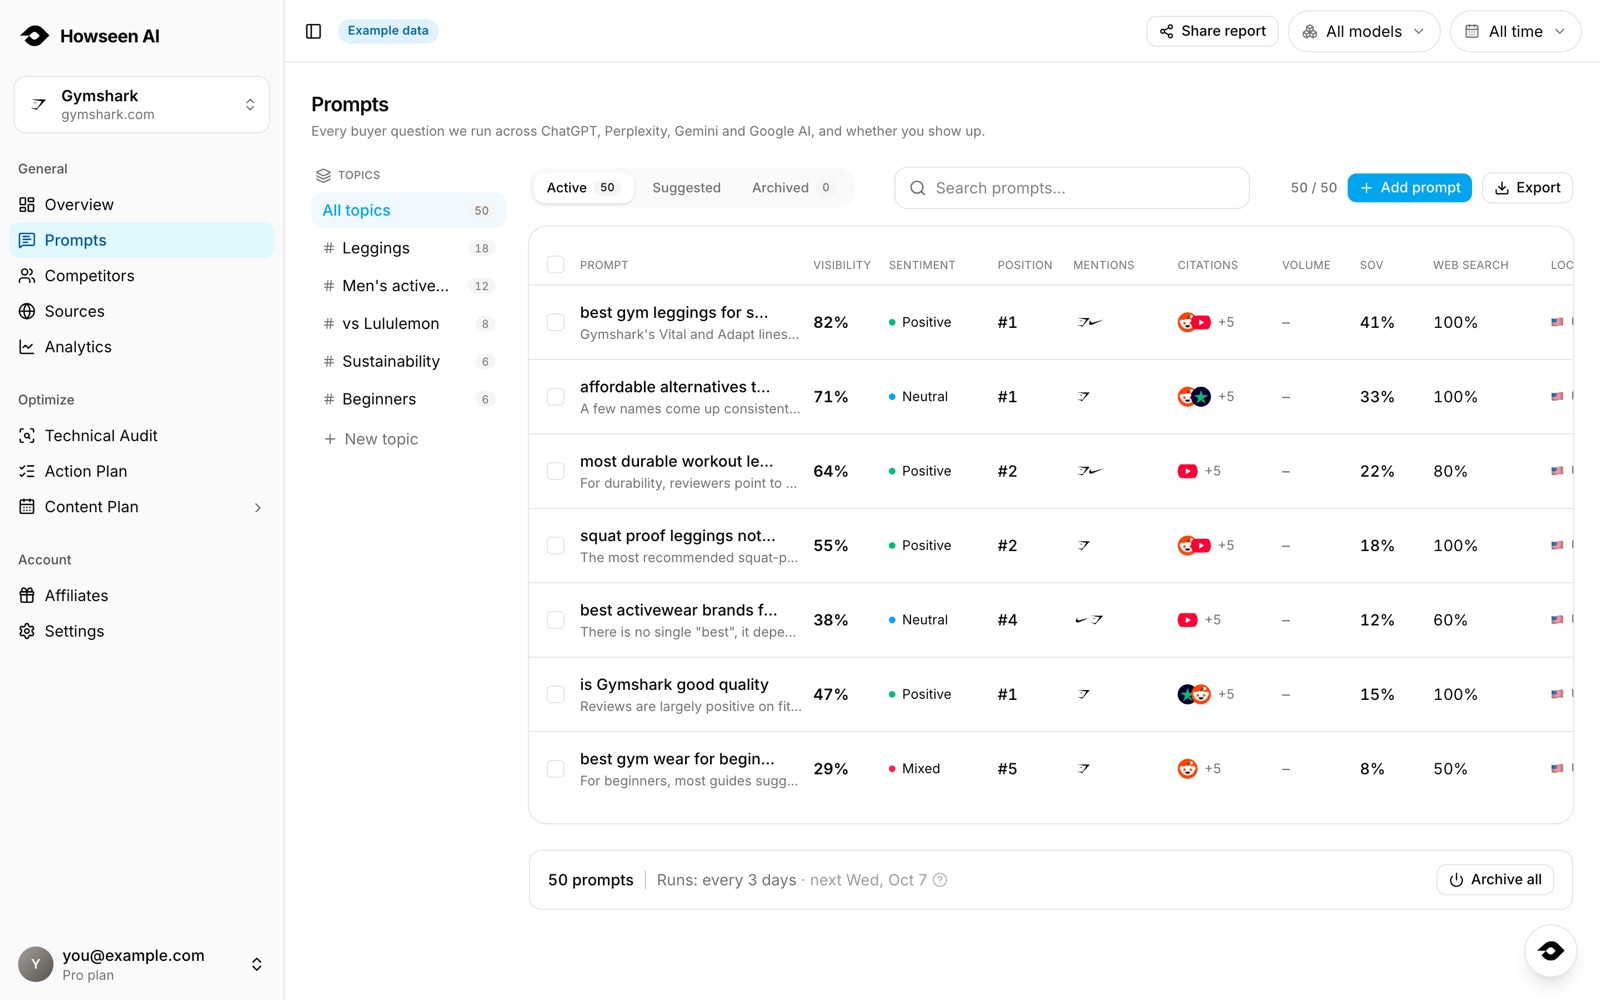Image resolution: width=1600 pixels, height=1000 pixels.
Task: Click citation icons for affordable alternatives row
Action: click(1194, 397)
